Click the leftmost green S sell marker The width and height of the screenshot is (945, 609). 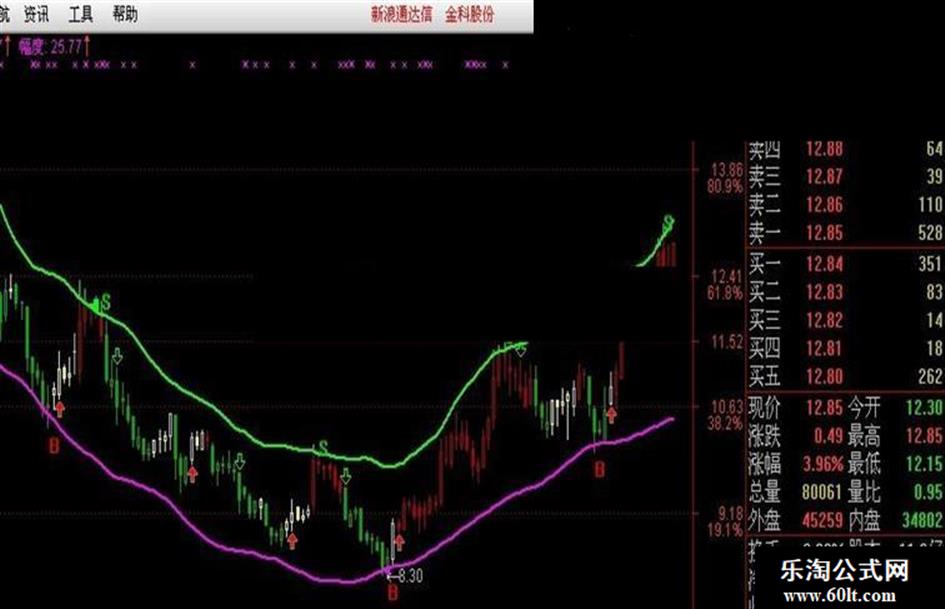point(106,302)
